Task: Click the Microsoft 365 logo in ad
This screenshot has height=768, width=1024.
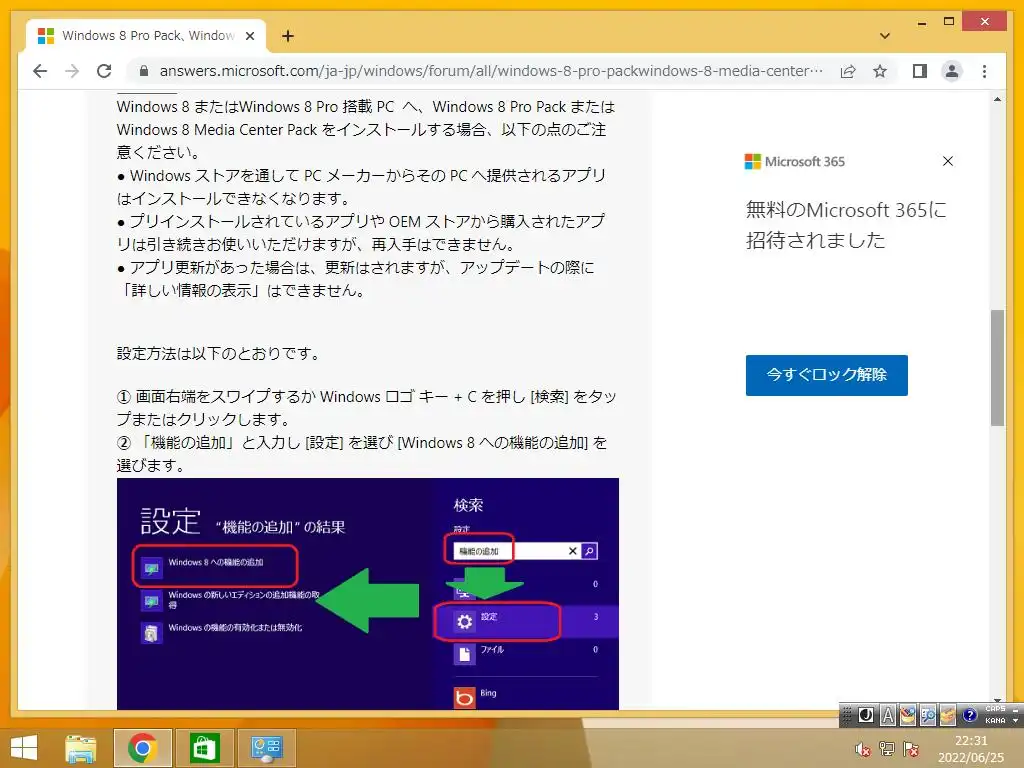Action: click(x=794, y=161)
